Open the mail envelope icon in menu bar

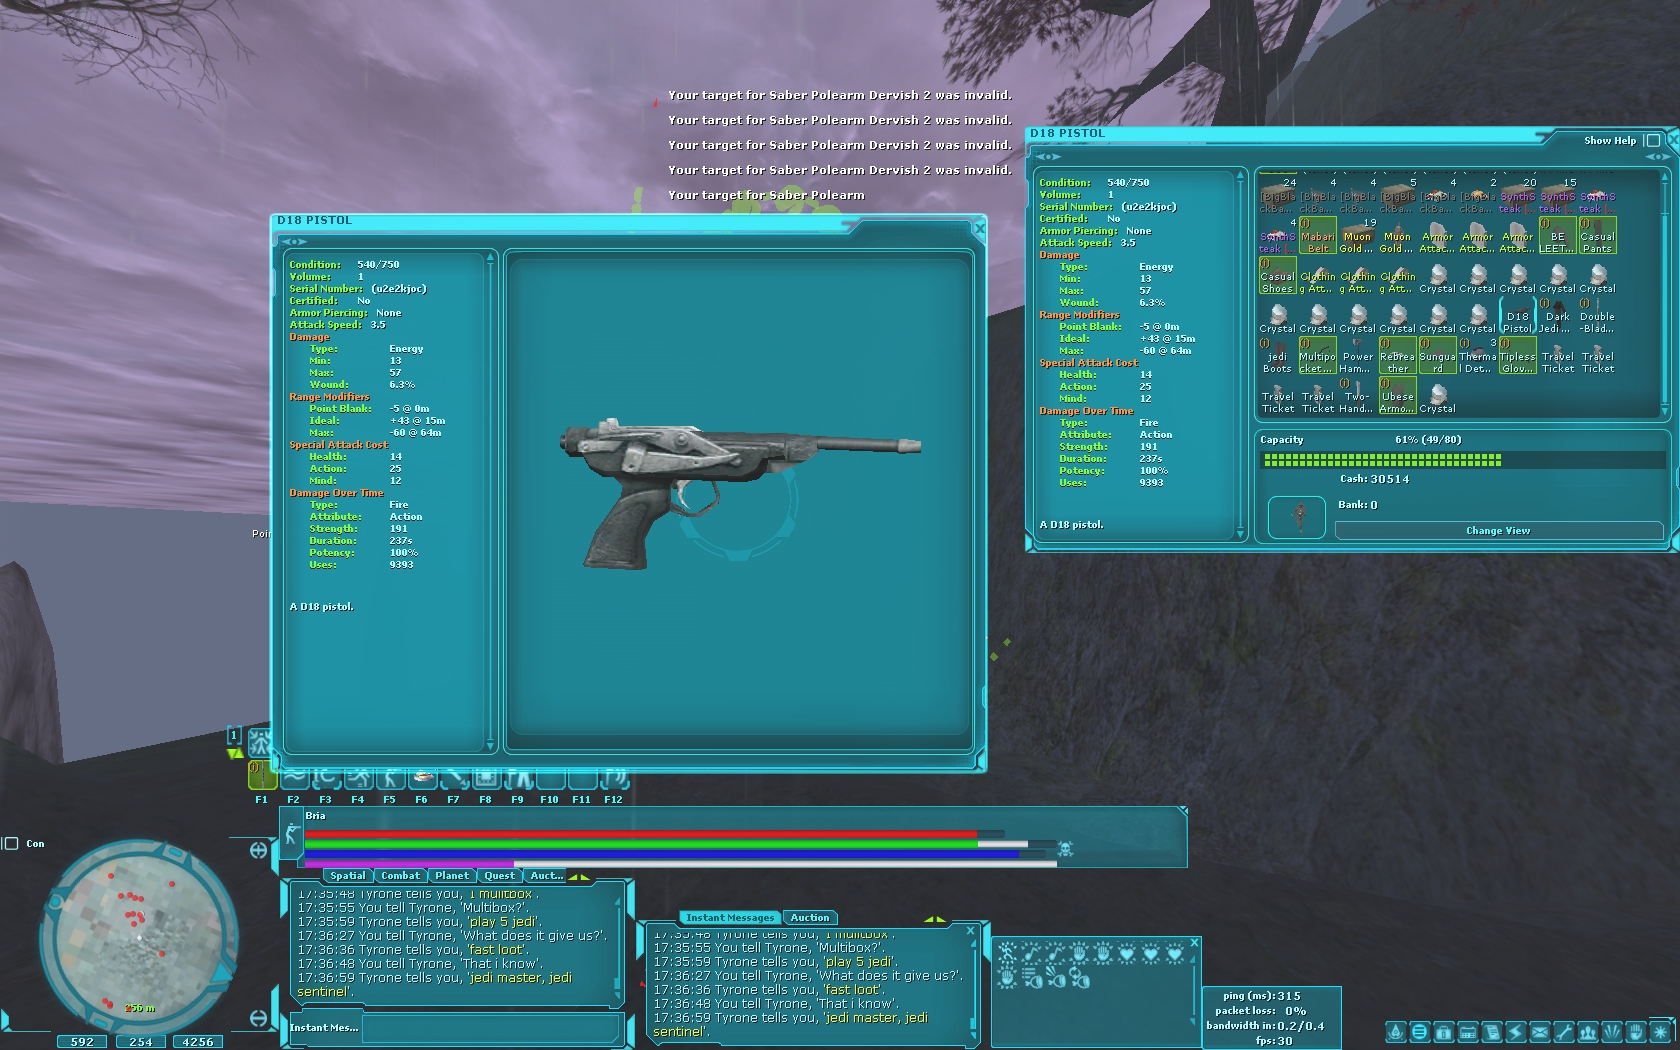point(1540,1031)
